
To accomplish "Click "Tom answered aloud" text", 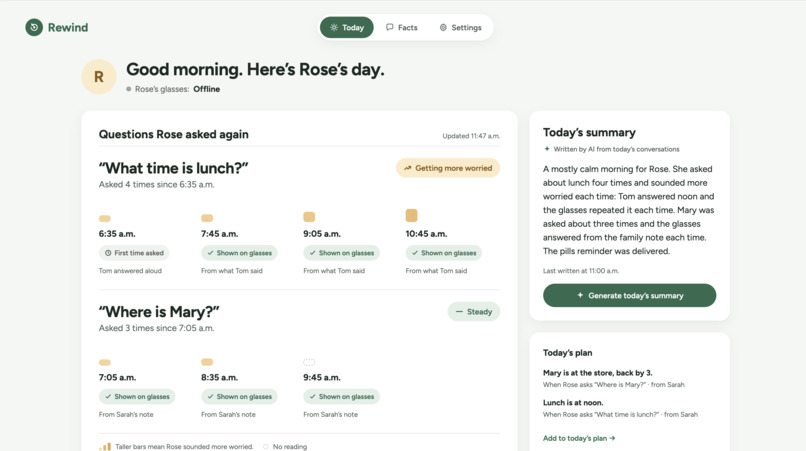I will [x=130, y=270].
